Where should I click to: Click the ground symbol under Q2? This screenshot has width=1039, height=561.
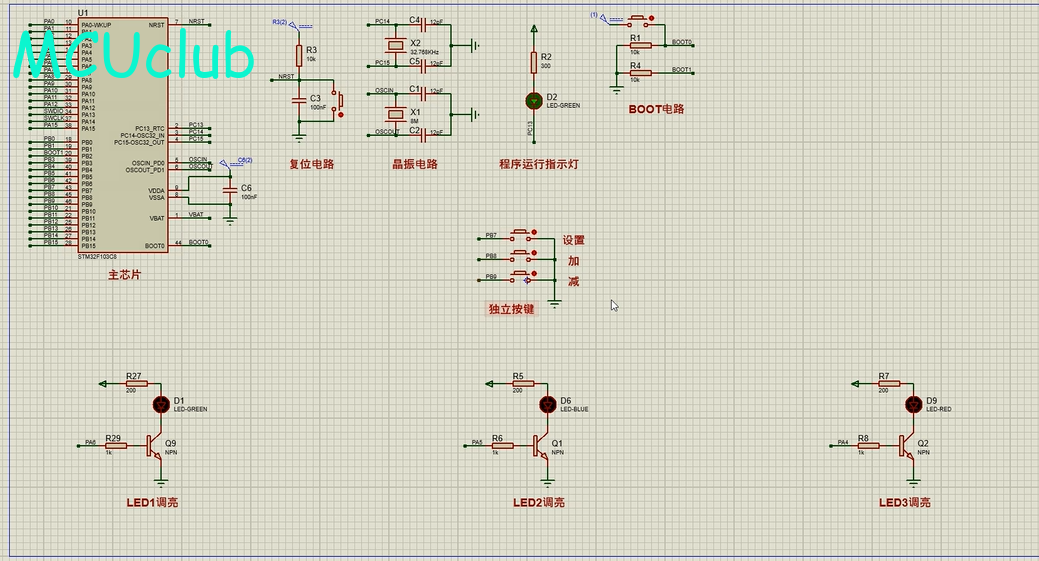[913, 482]
